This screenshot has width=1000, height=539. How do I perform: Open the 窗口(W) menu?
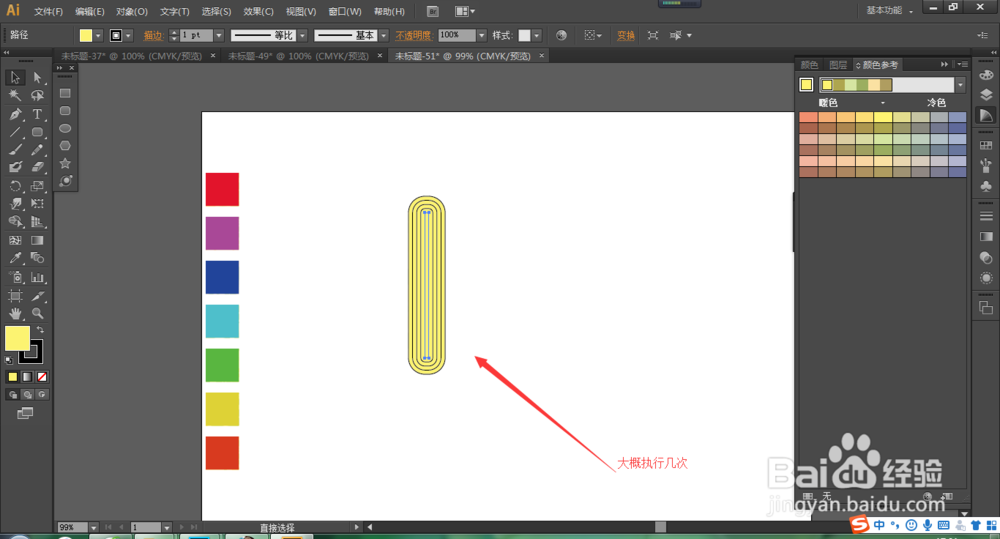click(x=345, y=11)
